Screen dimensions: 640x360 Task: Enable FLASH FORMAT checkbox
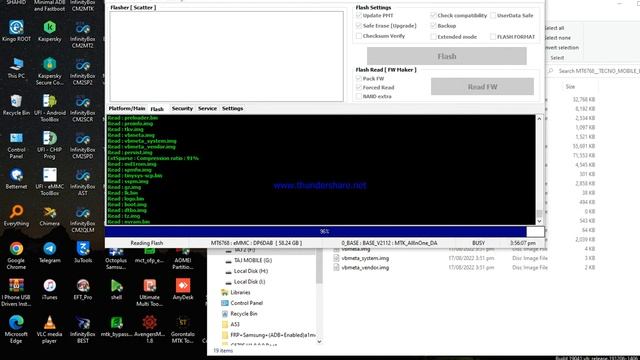coord(493,37)
